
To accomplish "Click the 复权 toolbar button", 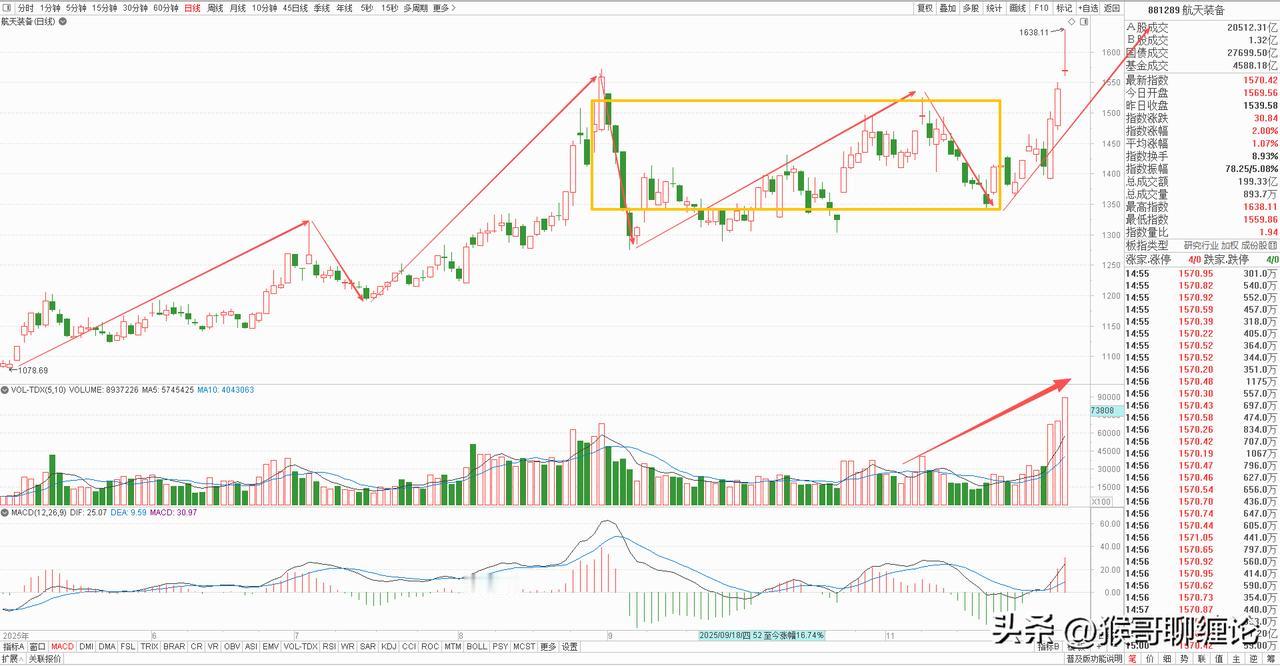I will [x=925, y=8].
